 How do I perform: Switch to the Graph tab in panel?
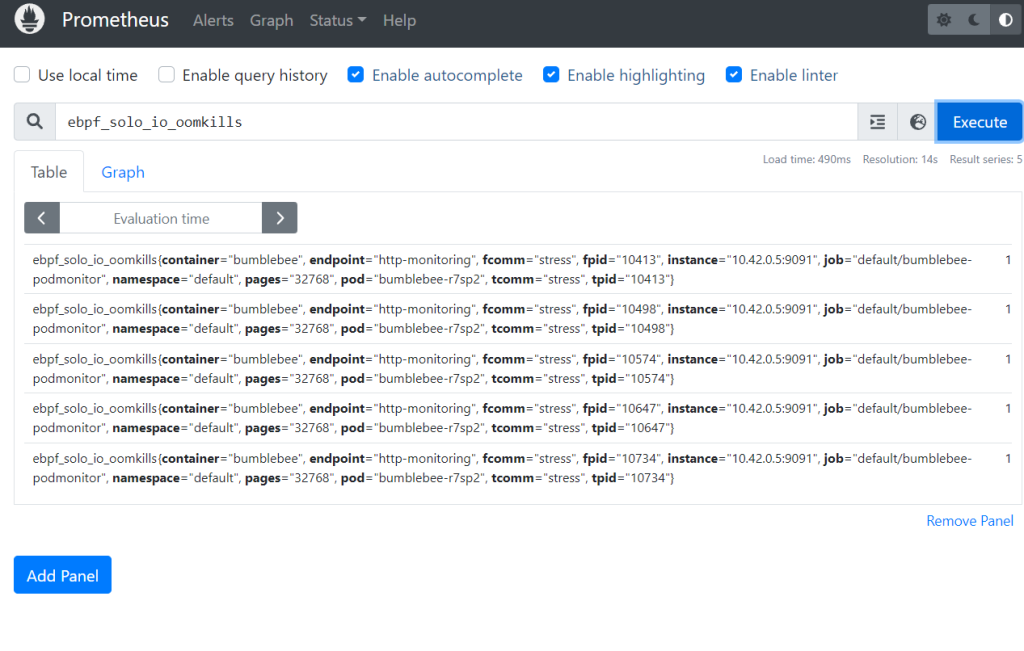tap(123, 172)
